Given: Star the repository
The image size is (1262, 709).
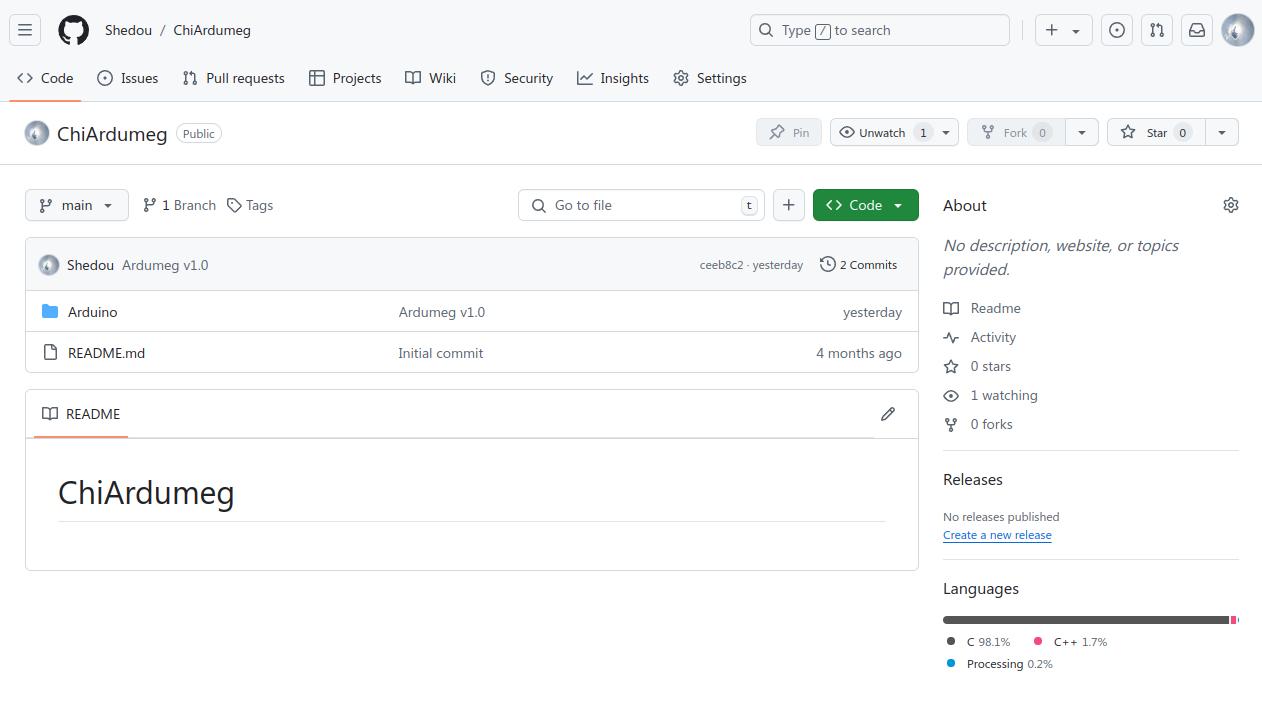Looking at the screenshot, I should pos(1155,132).
